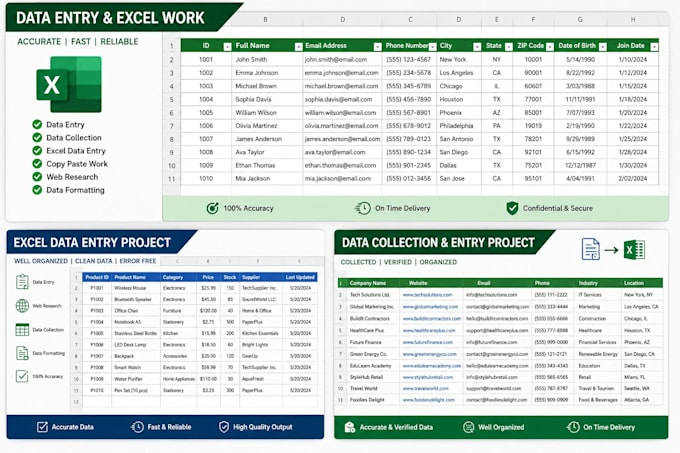Click the table Data Collection icon

pos(22,329)
